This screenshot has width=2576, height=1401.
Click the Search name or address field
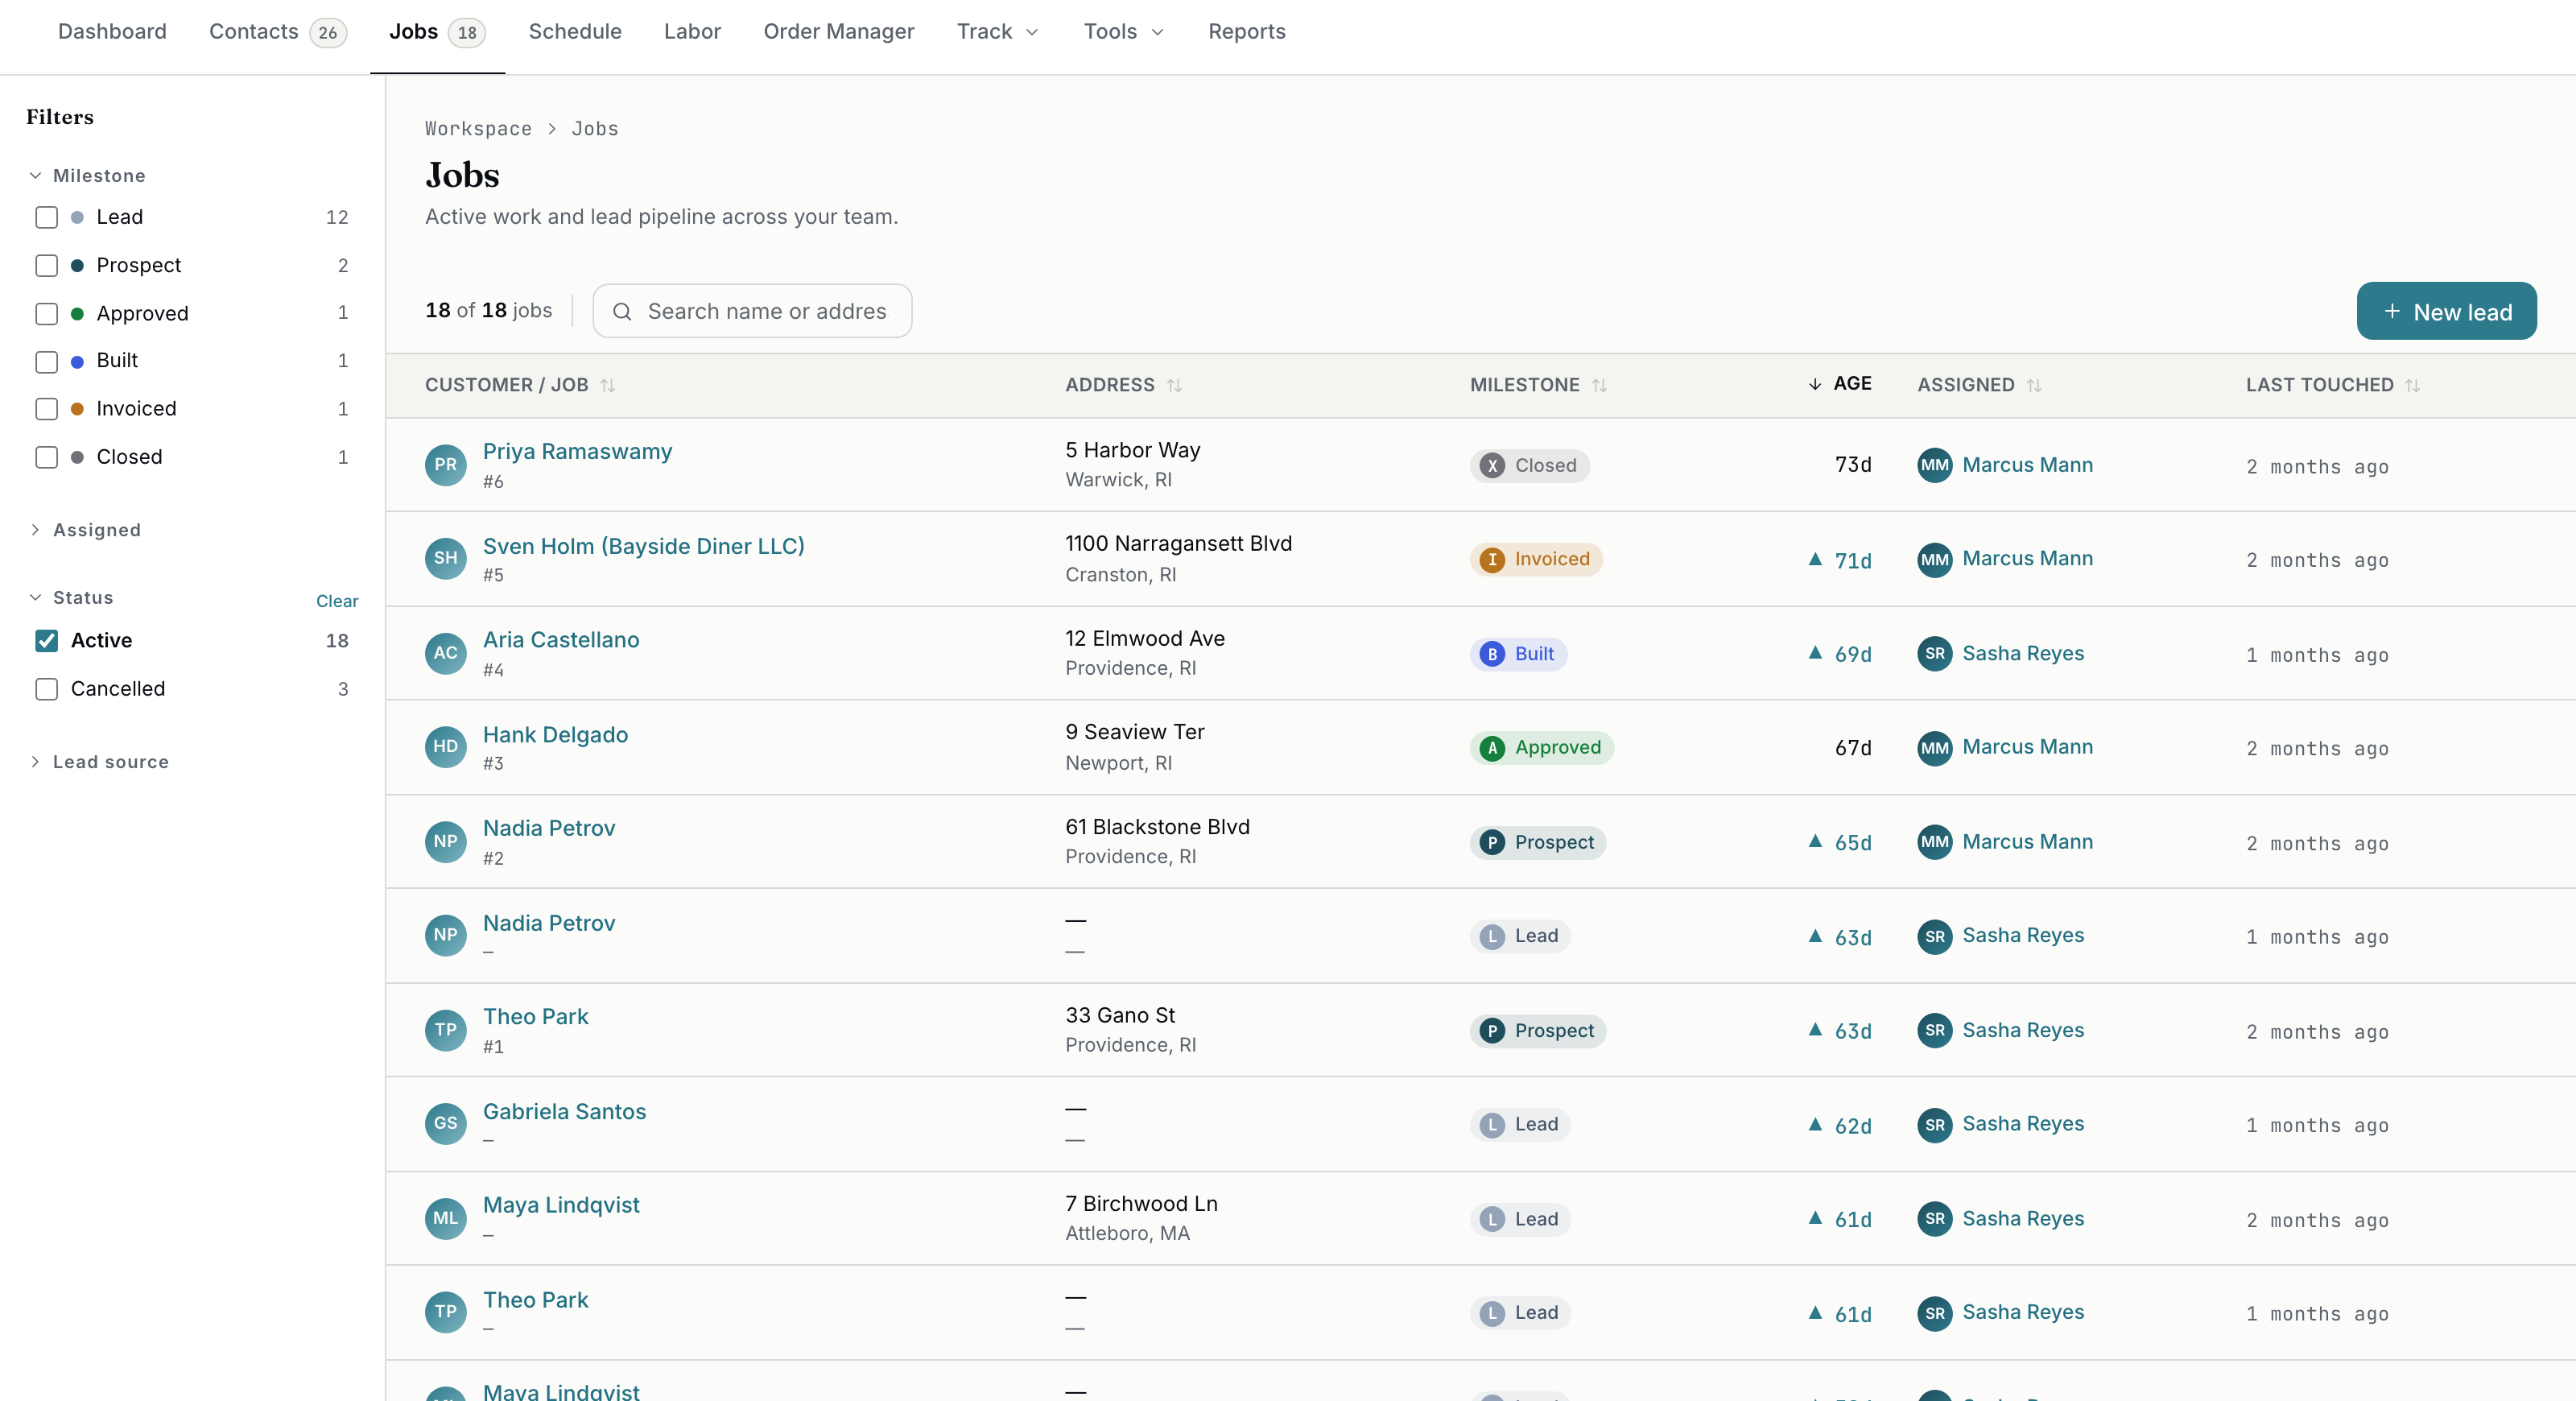[752, 312]
